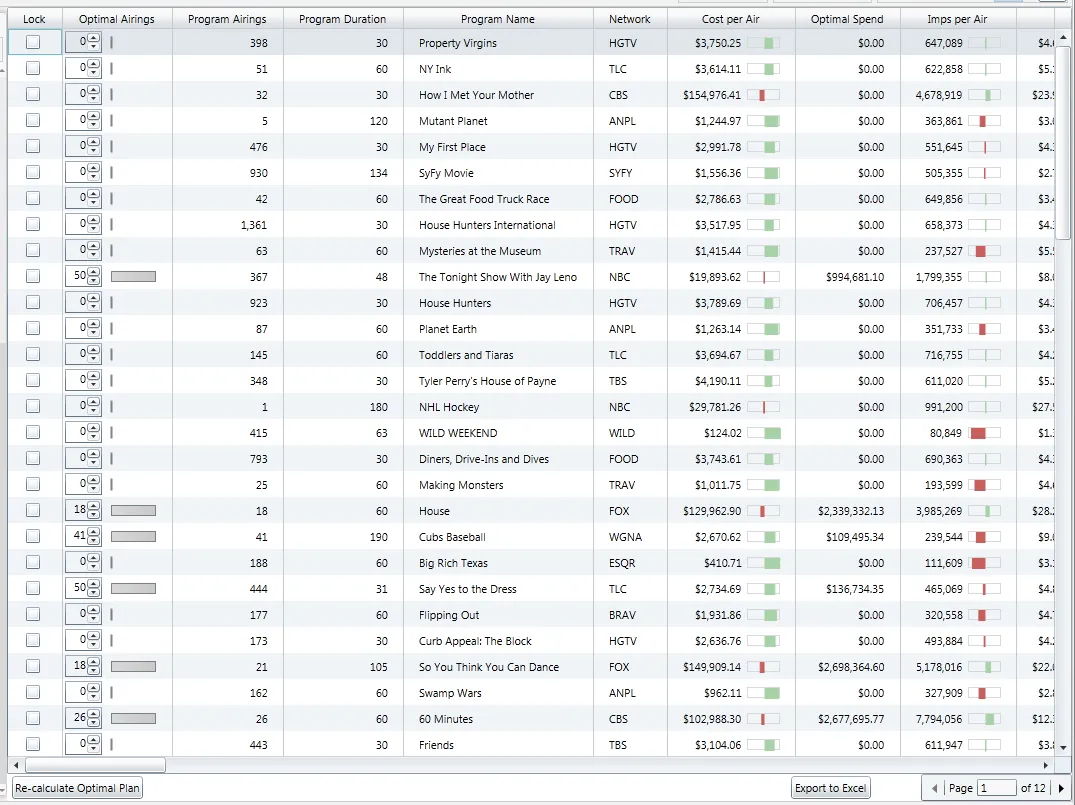Screen dimensions: 1075x805
Task: Lock the Big Rich Texas program
Action: tap(33, 562)
